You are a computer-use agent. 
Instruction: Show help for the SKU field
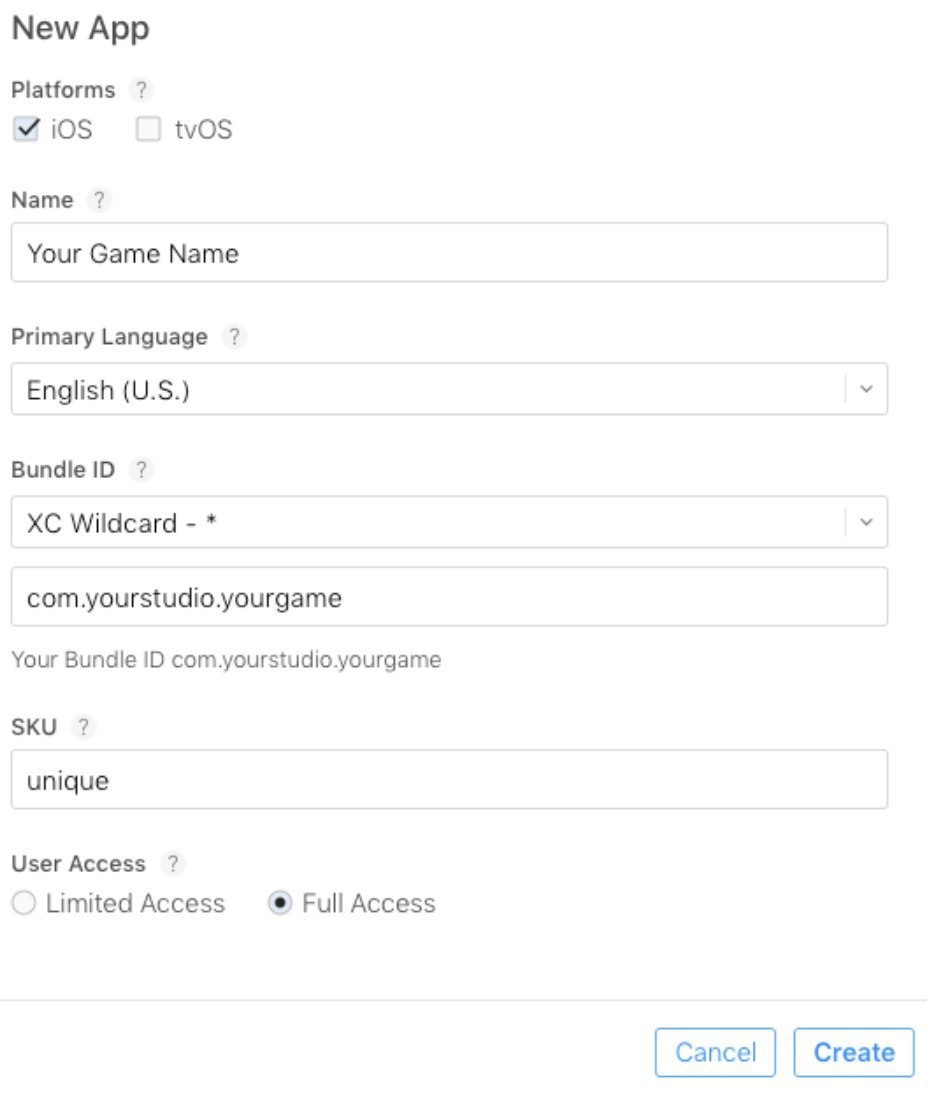[83, 728]
